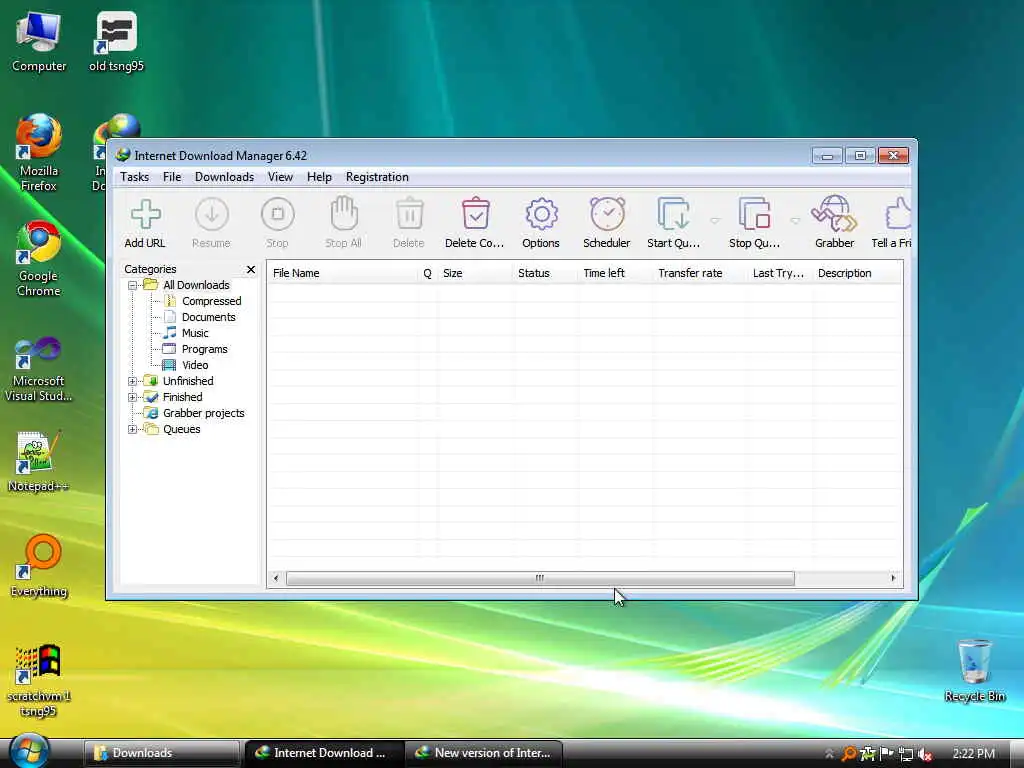Viewport: 1024px width, 768px height.
Task: Open the Registration menu
Action: coord(377,177)
